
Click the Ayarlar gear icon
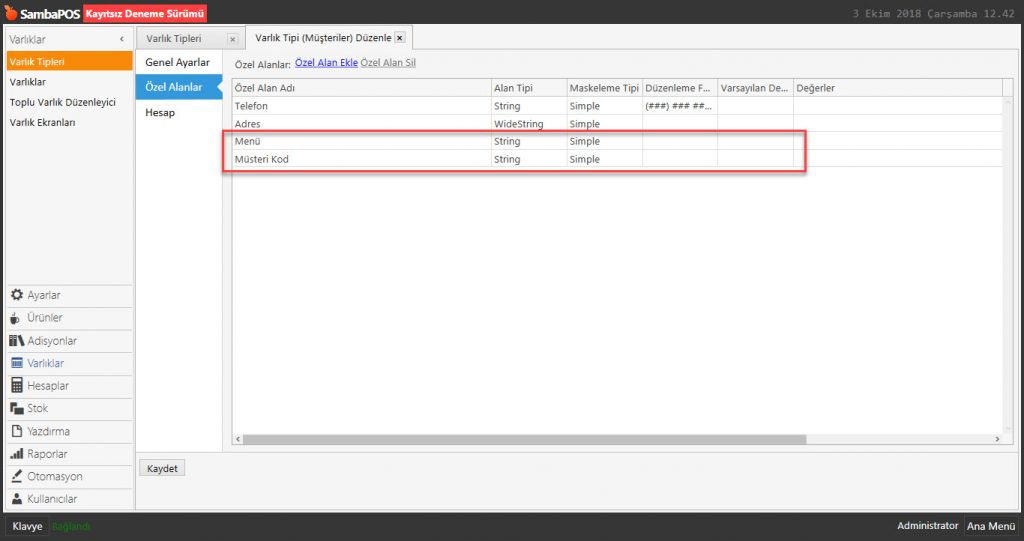17,295
